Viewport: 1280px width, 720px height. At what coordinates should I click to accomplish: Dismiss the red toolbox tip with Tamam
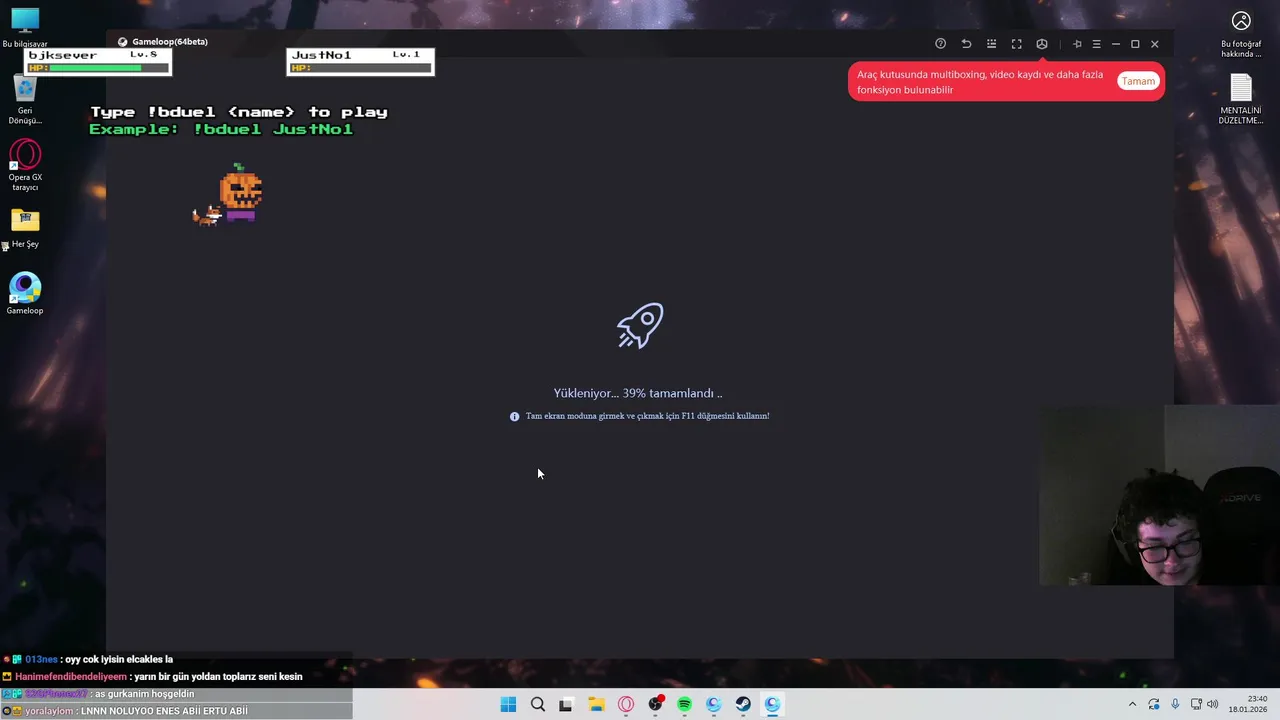[1138, 81]
